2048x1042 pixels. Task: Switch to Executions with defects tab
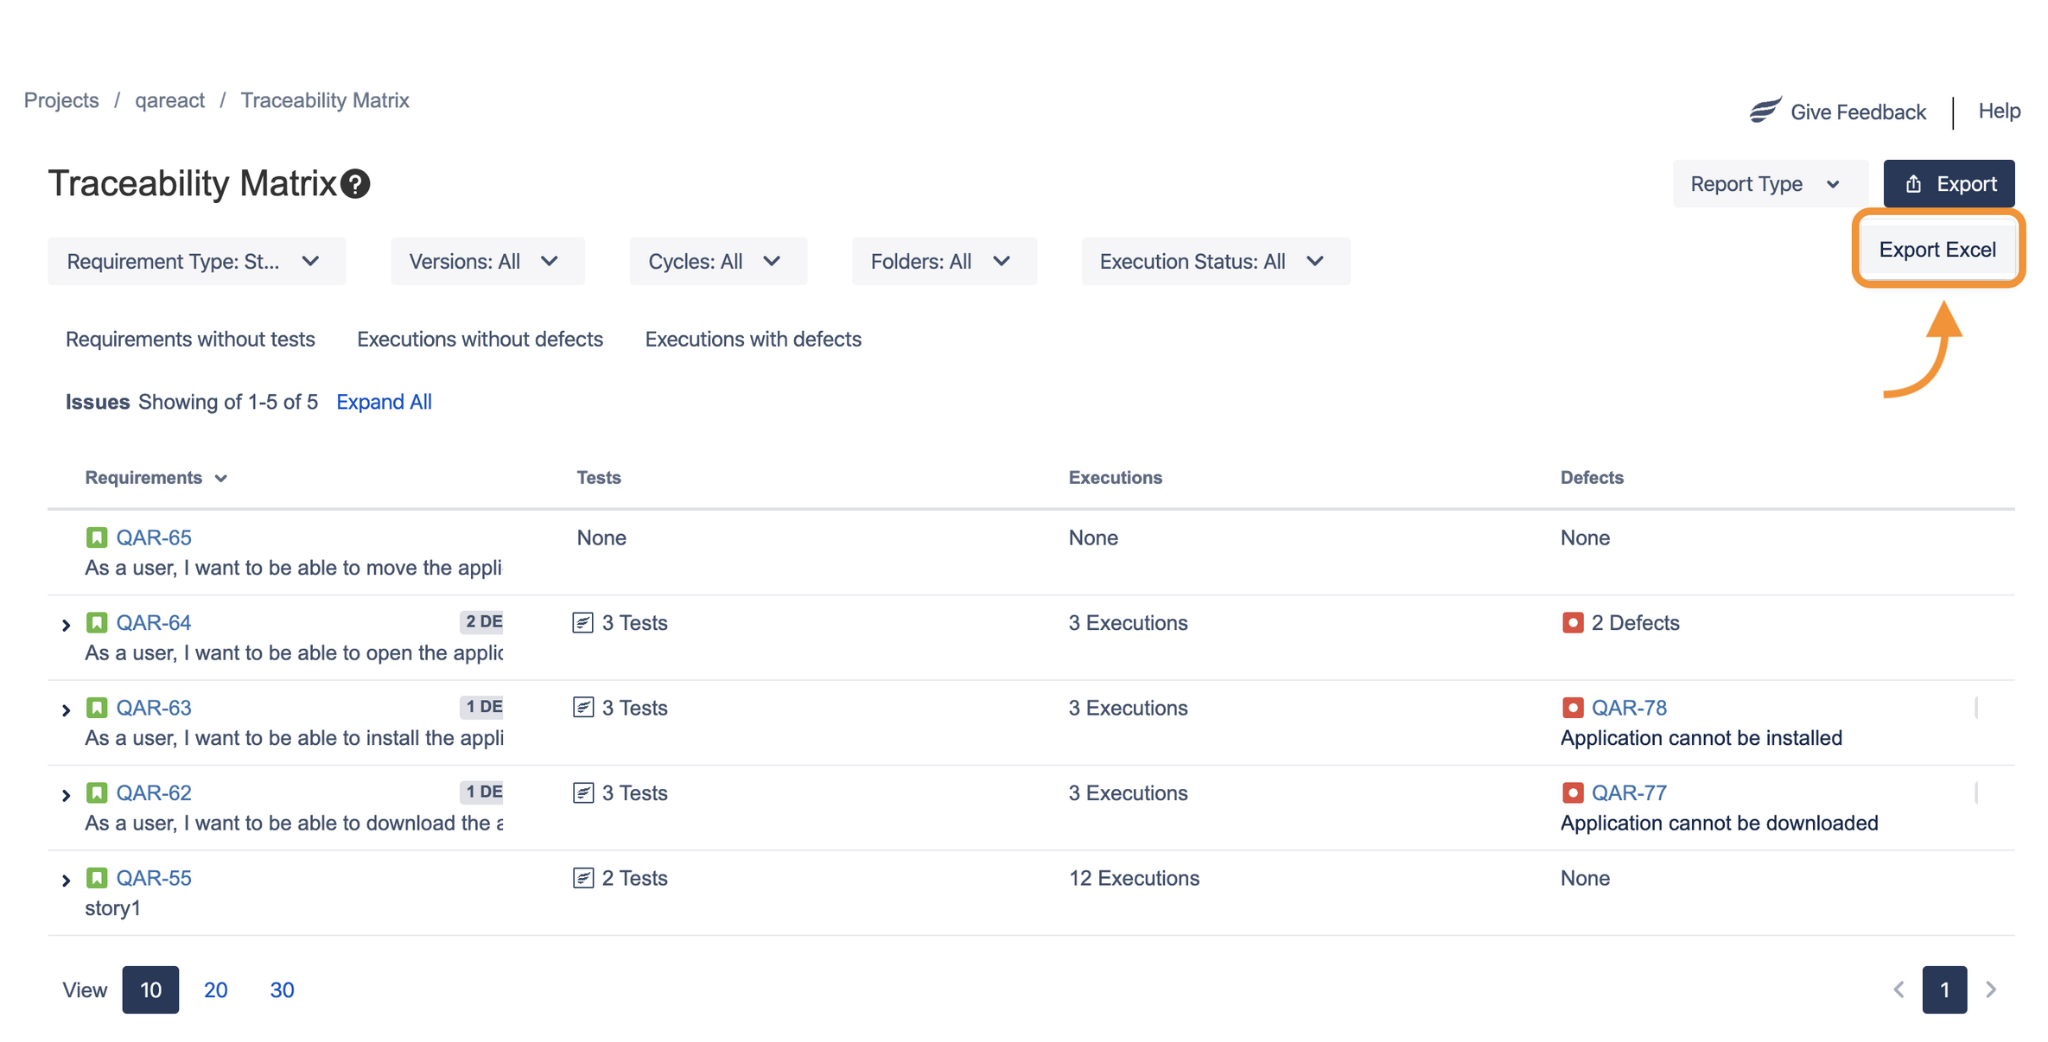pyautogui.click(x=753, y=339)
